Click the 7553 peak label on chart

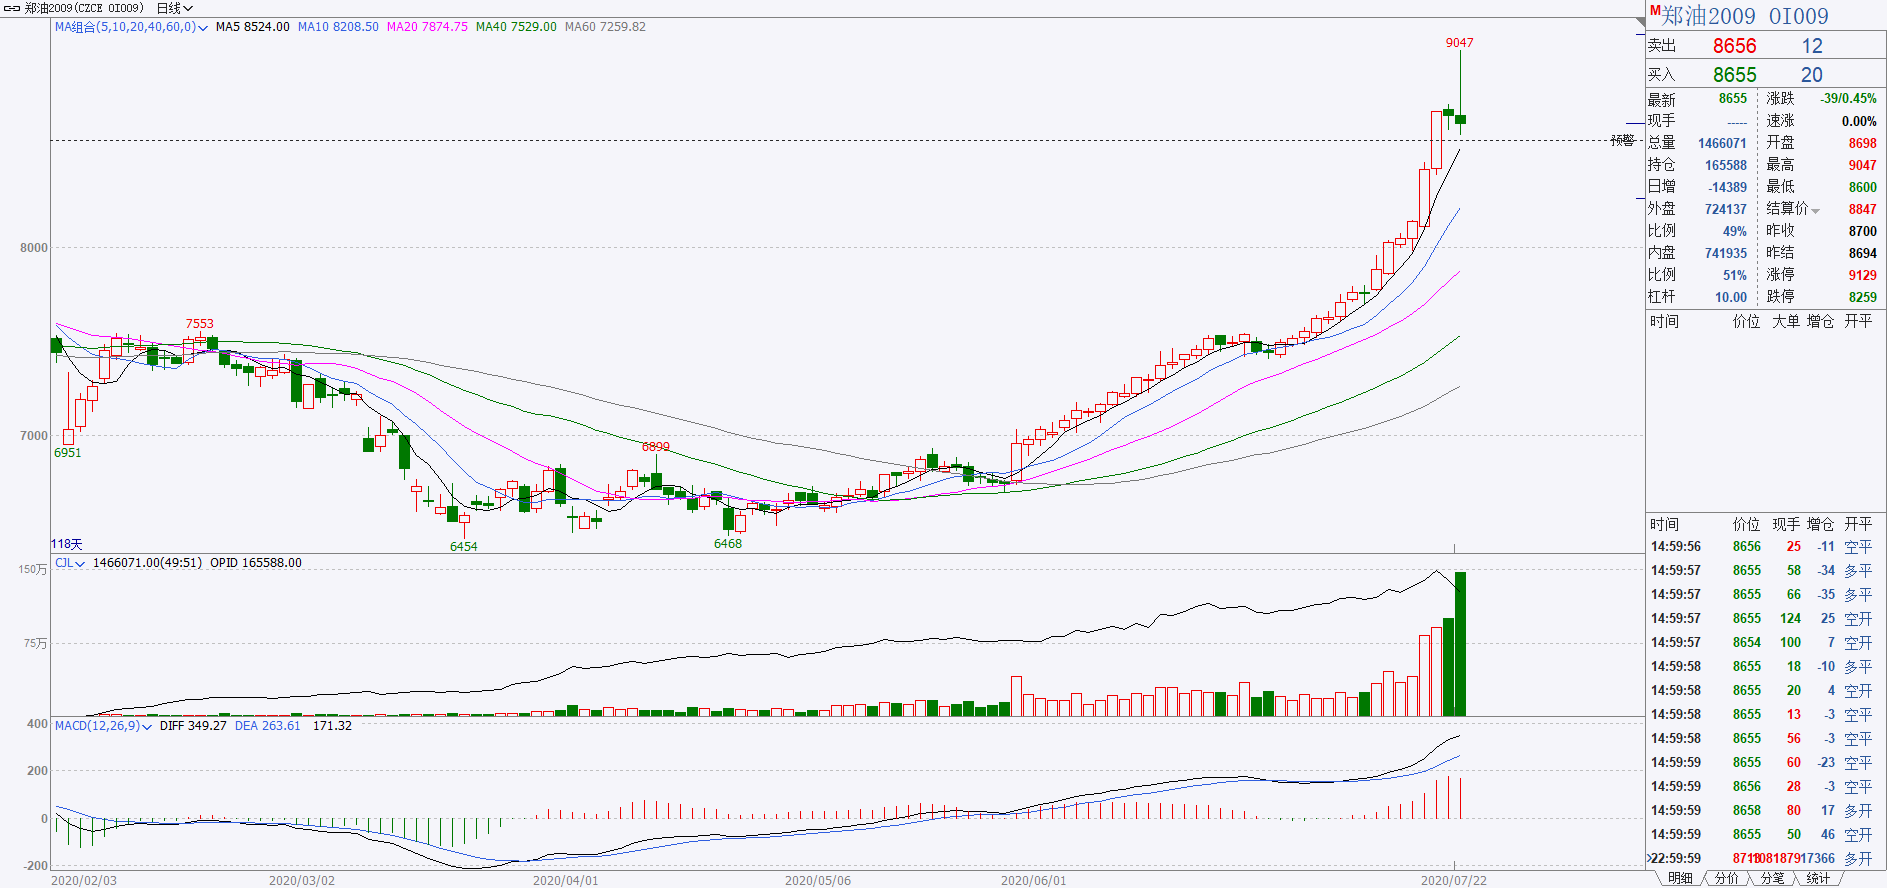[x=199, y=324]
